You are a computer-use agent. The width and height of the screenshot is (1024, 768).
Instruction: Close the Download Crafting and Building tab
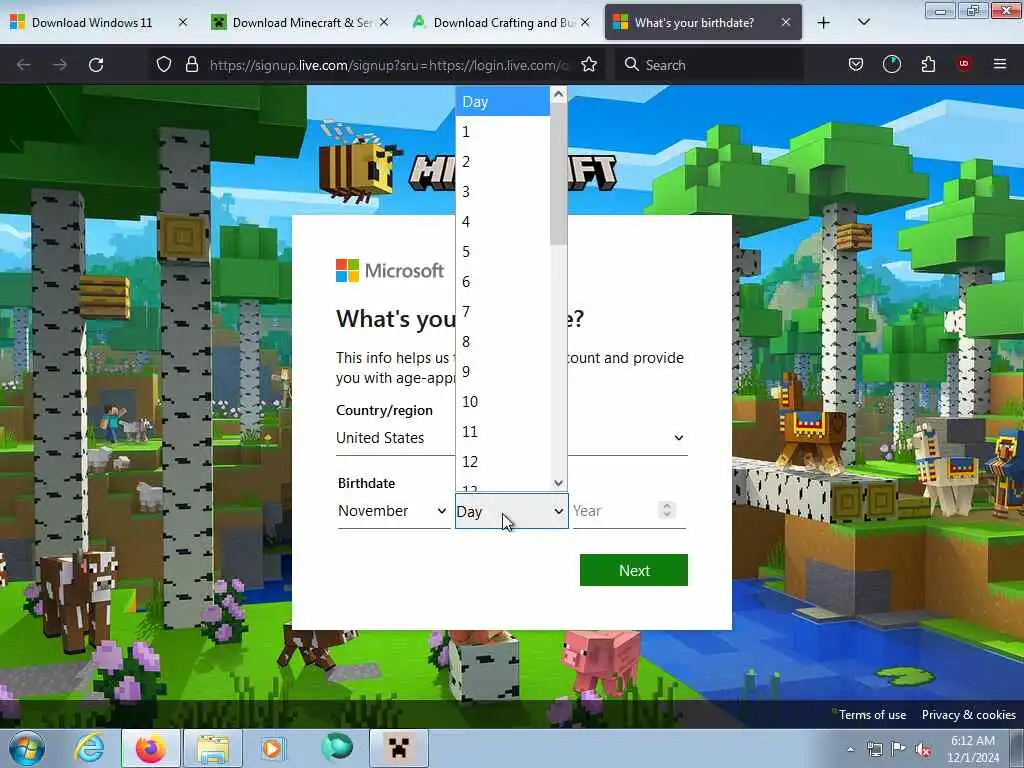pos(585,23)
